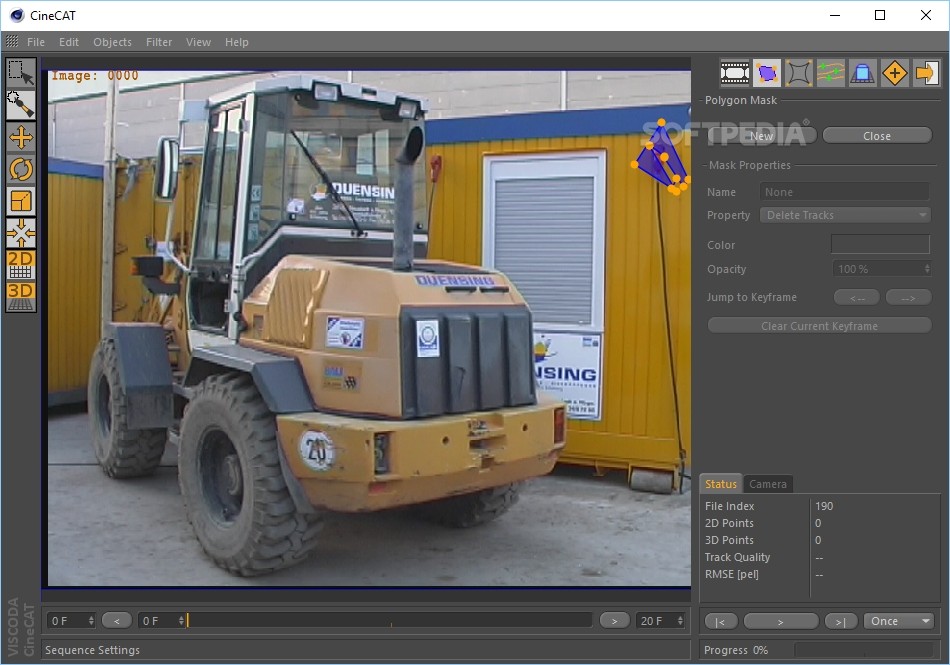This screenshot has height=665, width=950.
Task: Minimize the CineCAT window
Action: [x=835, y=15]
